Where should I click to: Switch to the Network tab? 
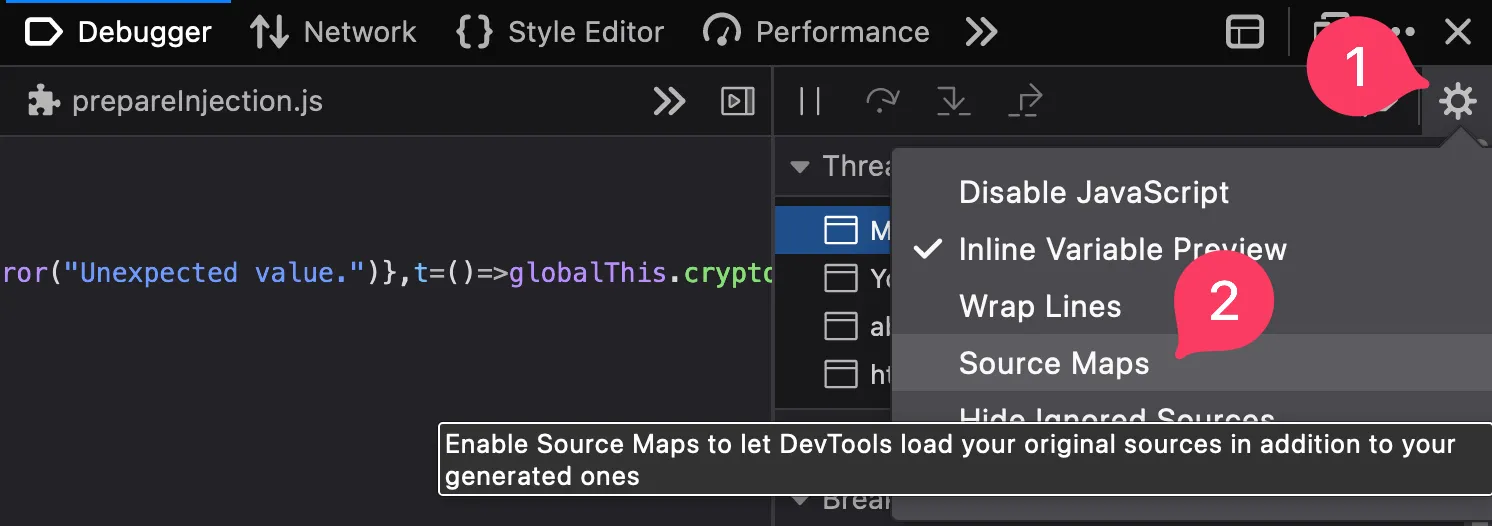[333, 32]
